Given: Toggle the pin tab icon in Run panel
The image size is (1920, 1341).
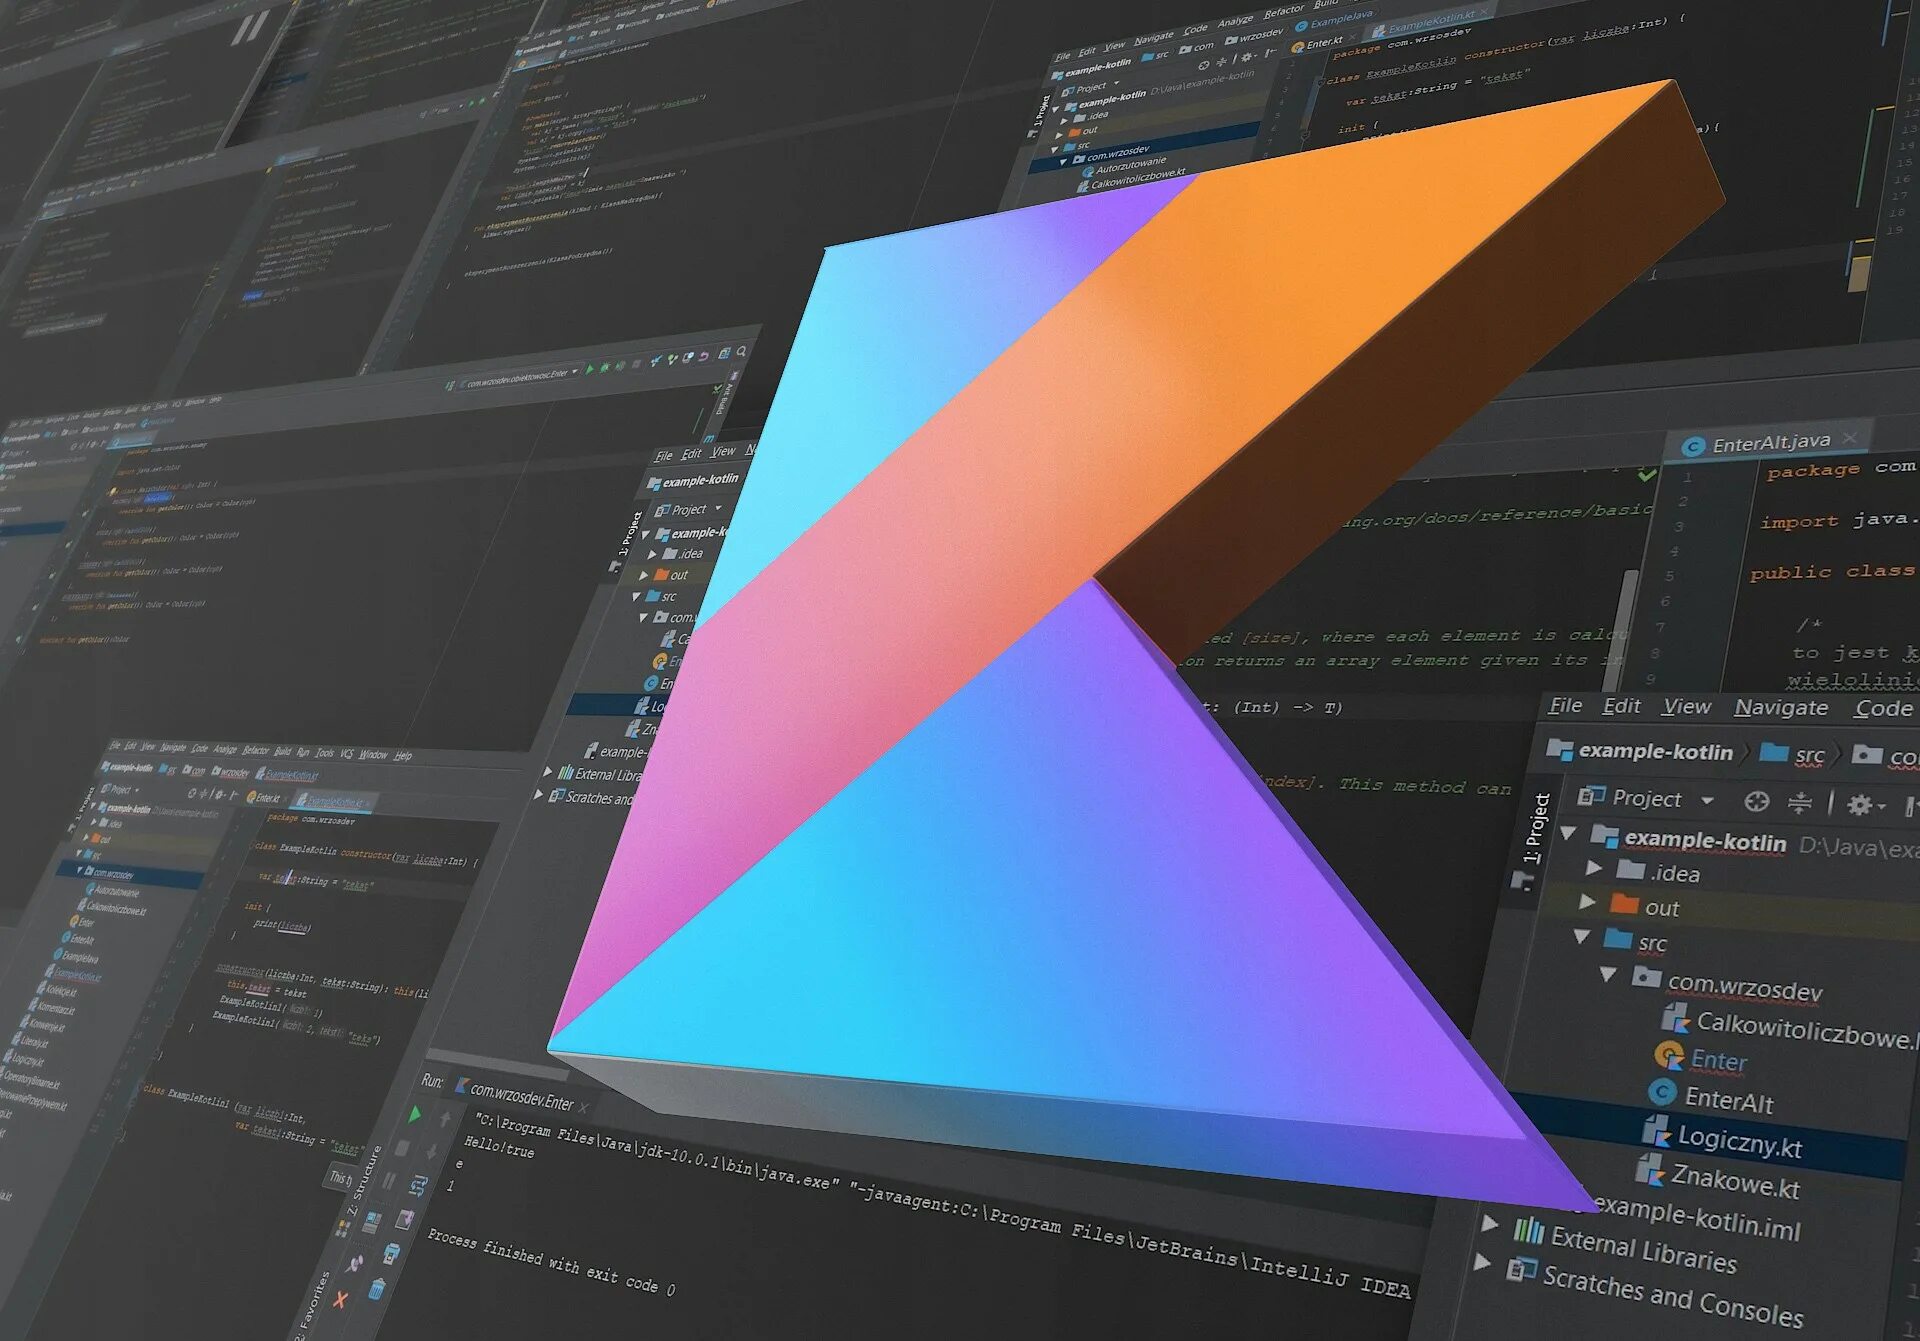Looking at the screenshot, I should coord(355,1264).
